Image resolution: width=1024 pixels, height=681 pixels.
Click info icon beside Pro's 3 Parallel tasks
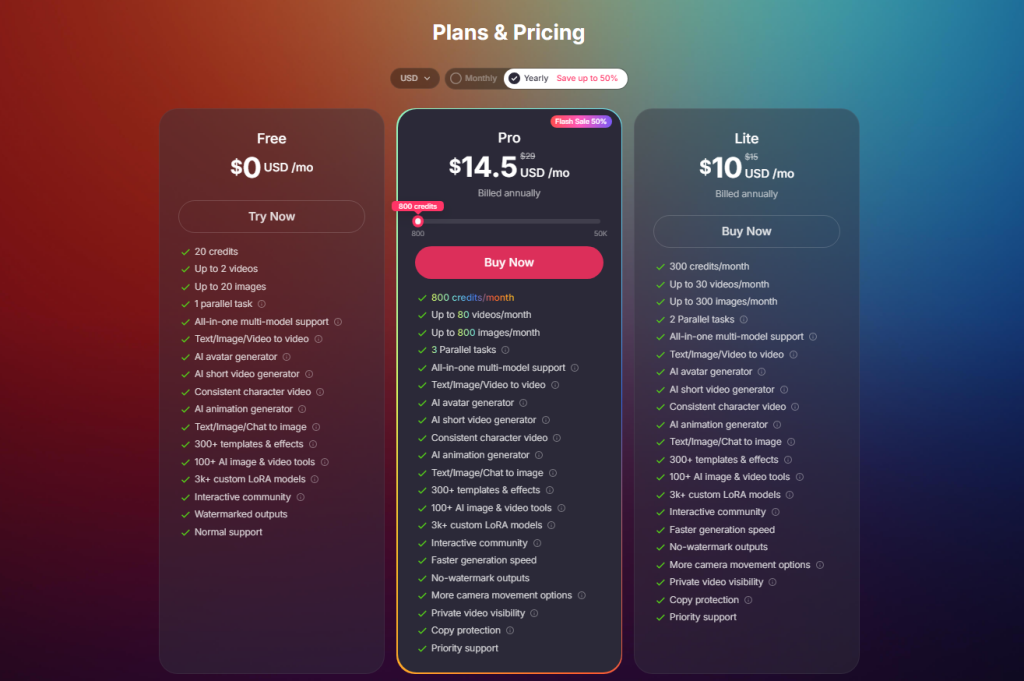click(x=505, y=350)
